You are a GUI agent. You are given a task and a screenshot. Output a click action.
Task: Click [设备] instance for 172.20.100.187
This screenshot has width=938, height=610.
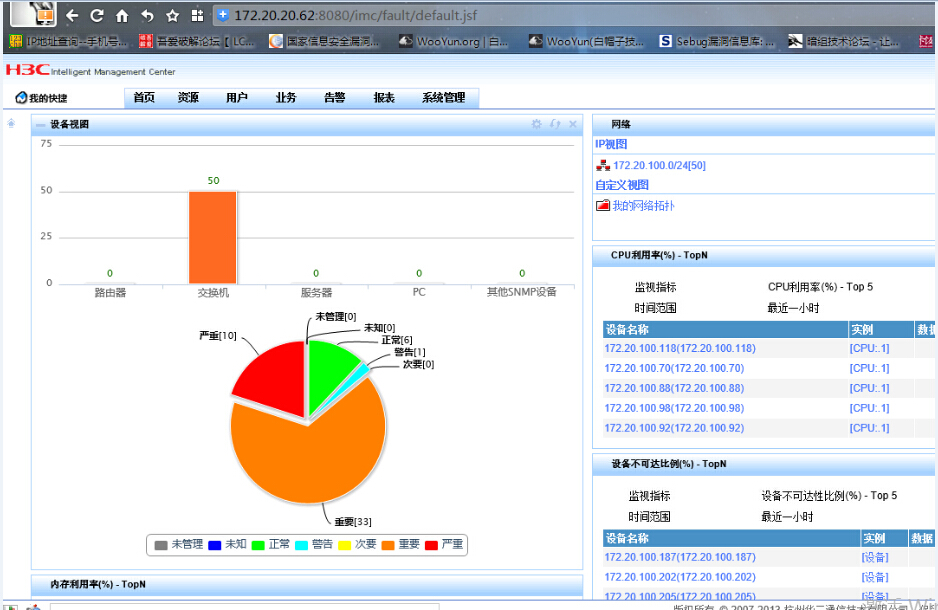(x=875, y=557)
